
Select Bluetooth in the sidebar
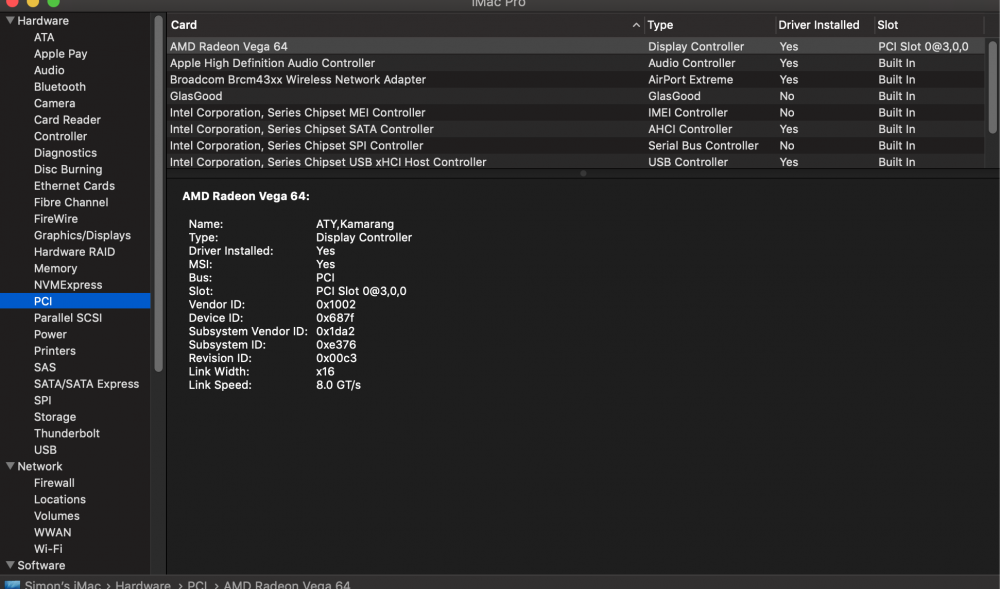pyautogui.click(x=59, y=87)
